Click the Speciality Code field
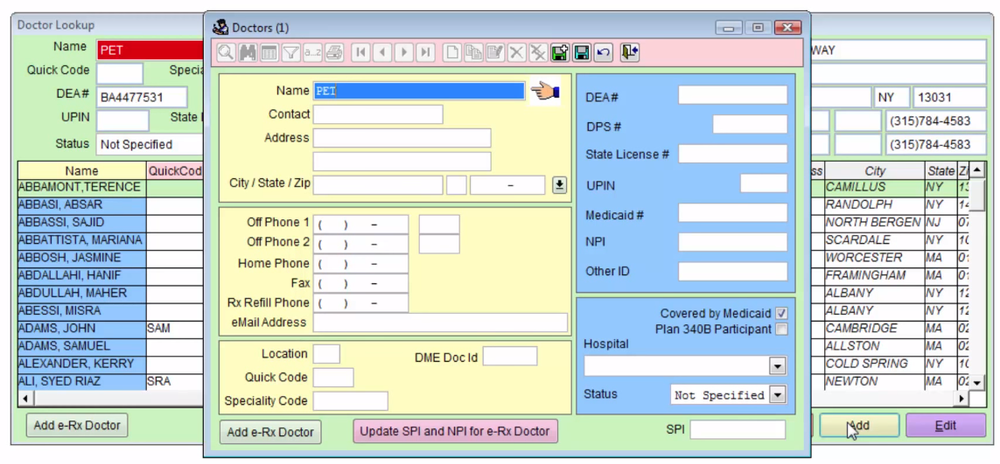This screenshot has height=464, width=1000. click(350, 402)
